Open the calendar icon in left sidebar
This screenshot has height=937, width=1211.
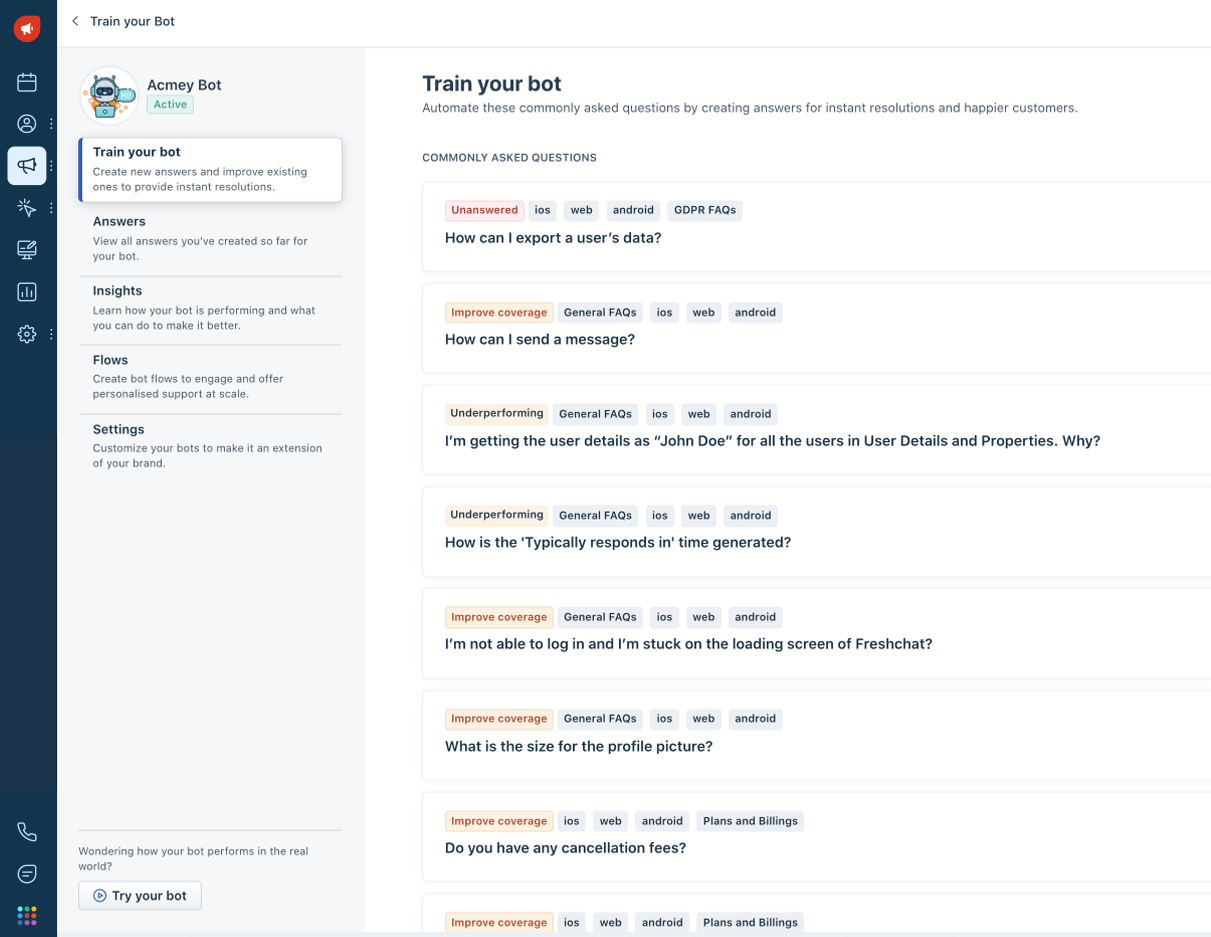tap(27, 82)
